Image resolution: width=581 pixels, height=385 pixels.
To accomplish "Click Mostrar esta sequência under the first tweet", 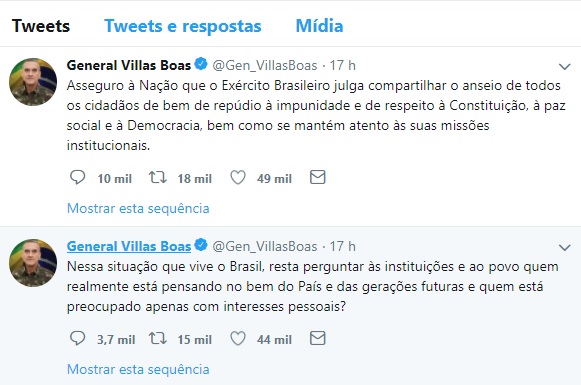I will (x=138, y=208).
